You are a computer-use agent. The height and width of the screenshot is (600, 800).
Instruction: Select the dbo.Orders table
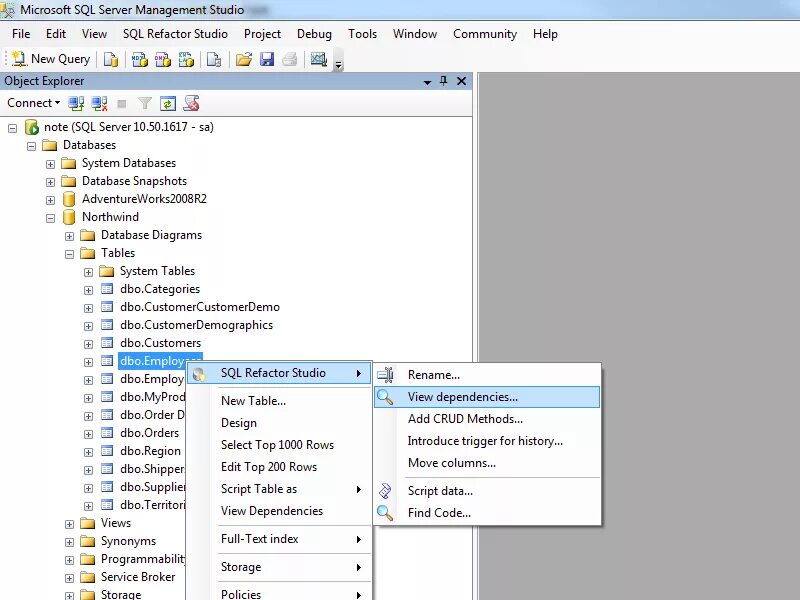click(149, 433)
